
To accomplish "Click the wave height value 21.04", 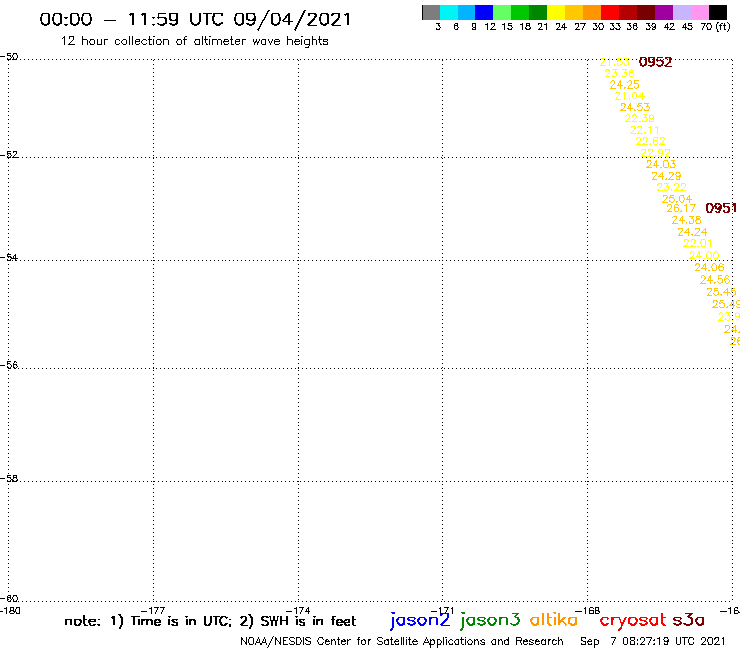I will [x=630, y=96].
